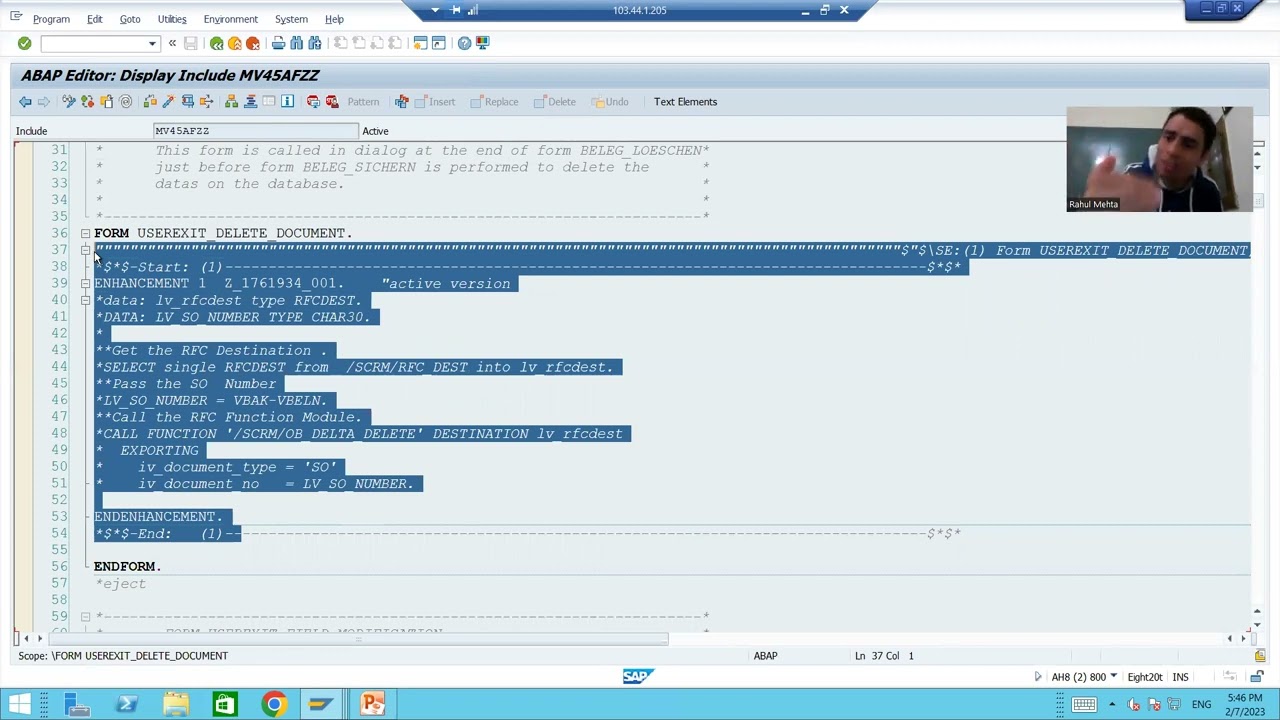Click the Set/Delete External Breakpoint stop icon
Viewport: 1280px width, 720px height.
[x=332, y=102]
